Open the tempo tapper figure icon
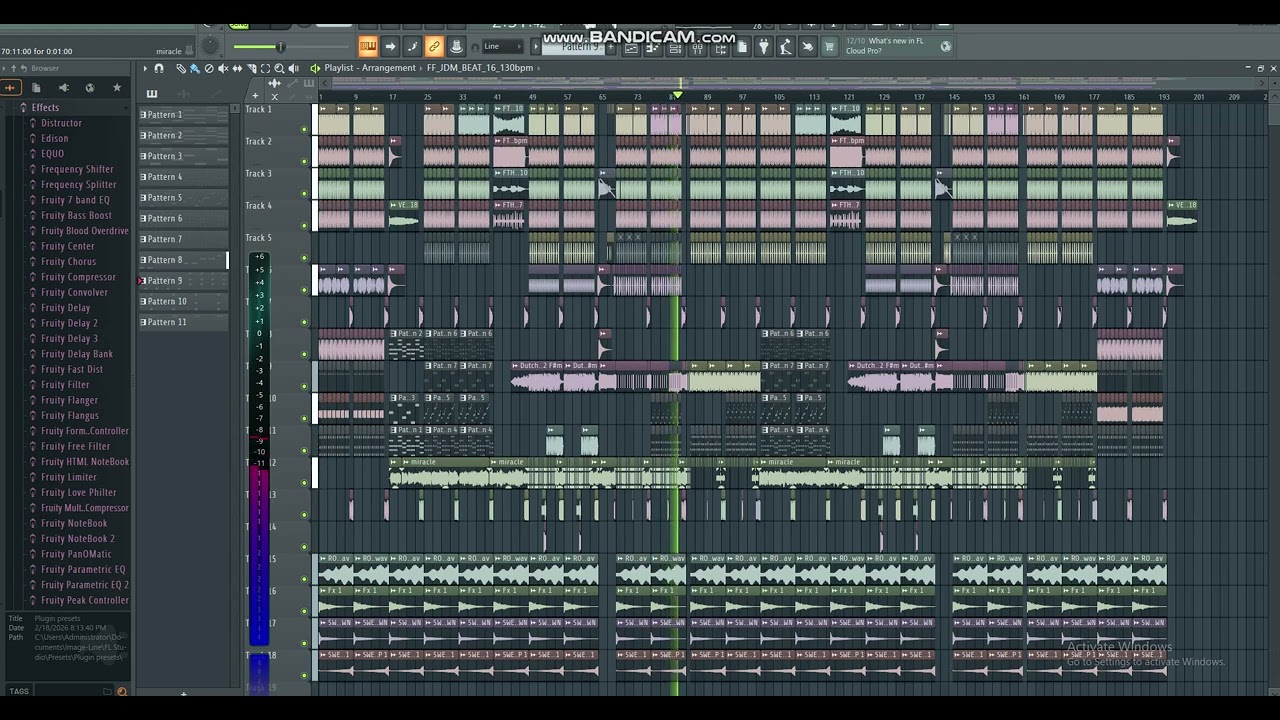This screenshot has height=720, width=1280. pos(786,46)
